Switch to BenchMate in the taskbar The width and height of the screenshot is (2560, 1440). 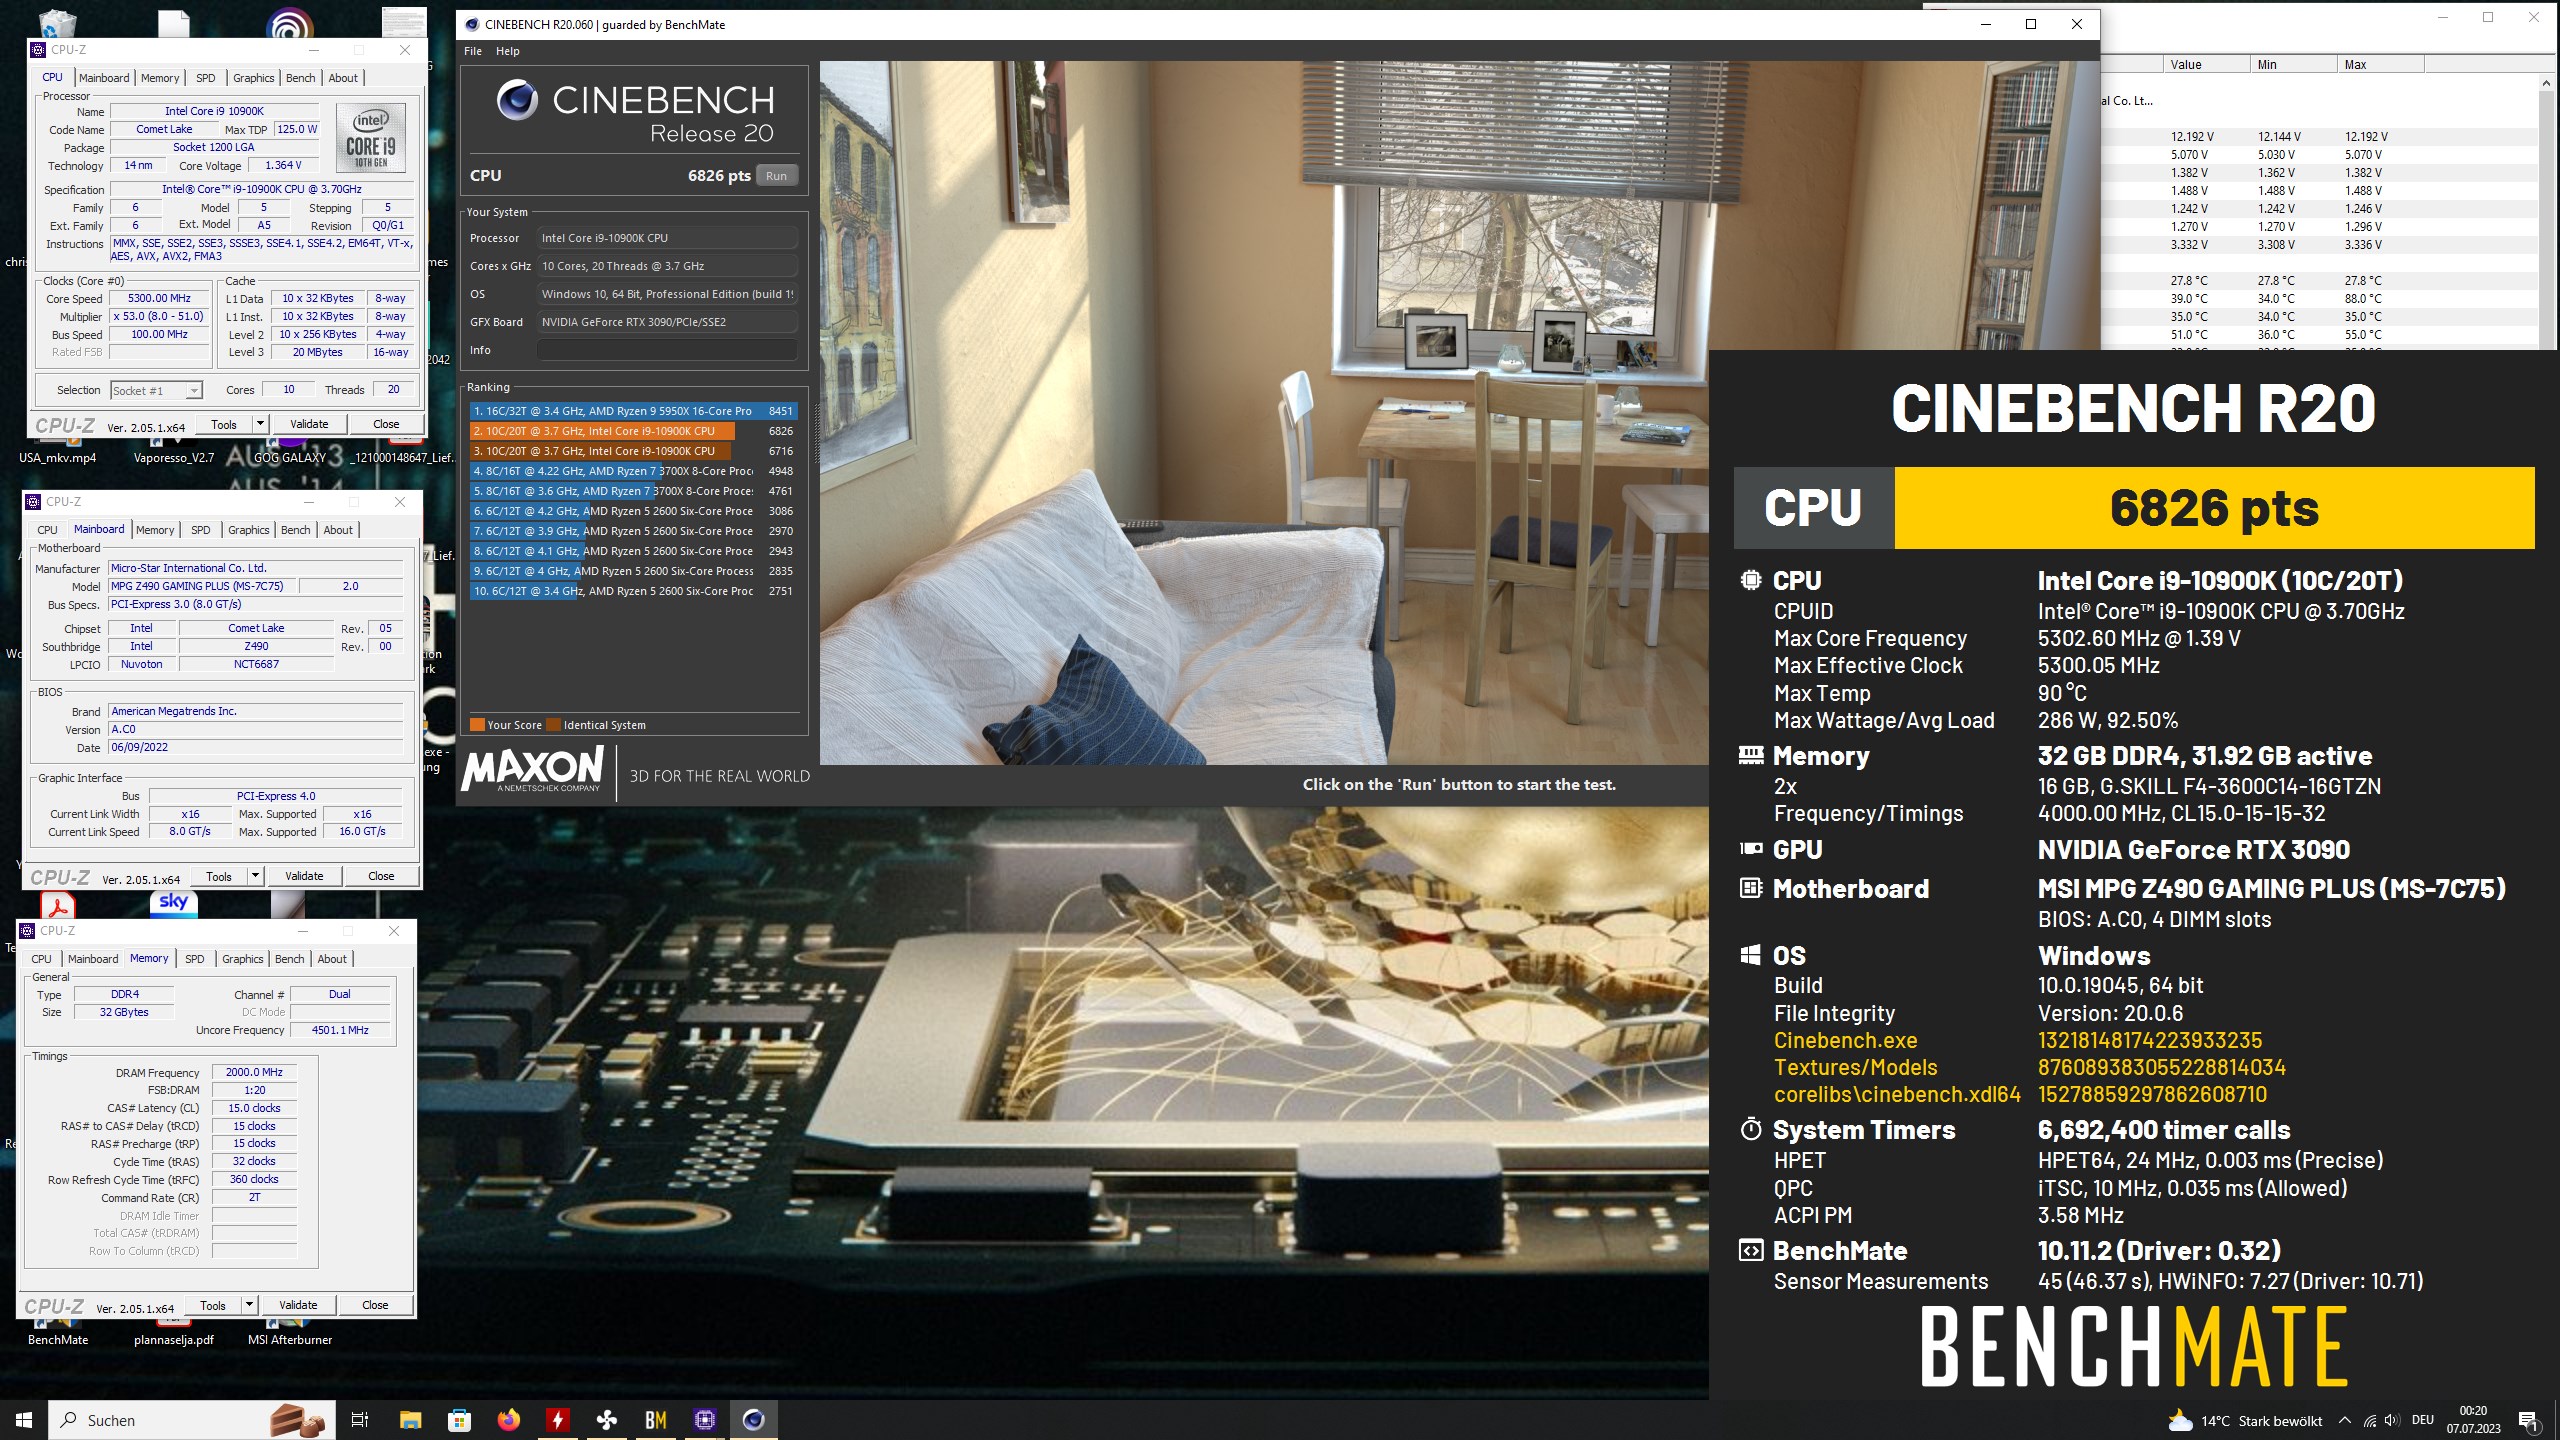[656, 1420]
